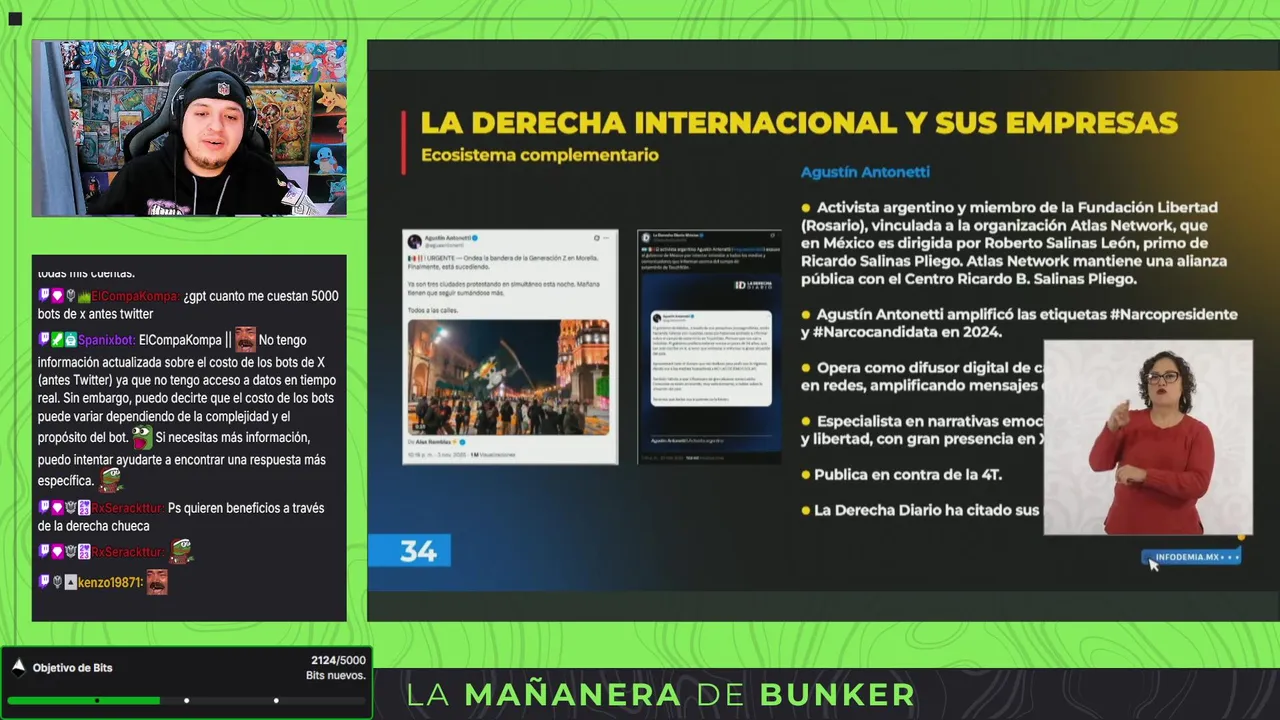
Task: Click ElCompaKompa username in chat
Action: 135,296
